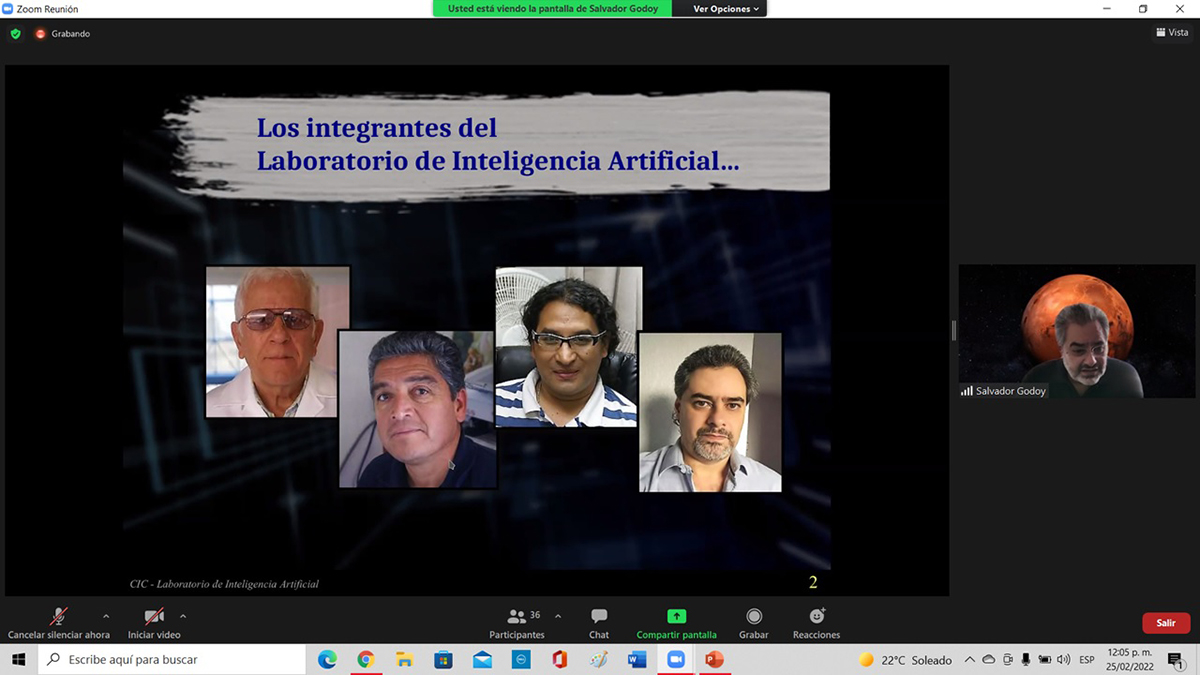Click Compartir pantalla share button

coord(677,623)
